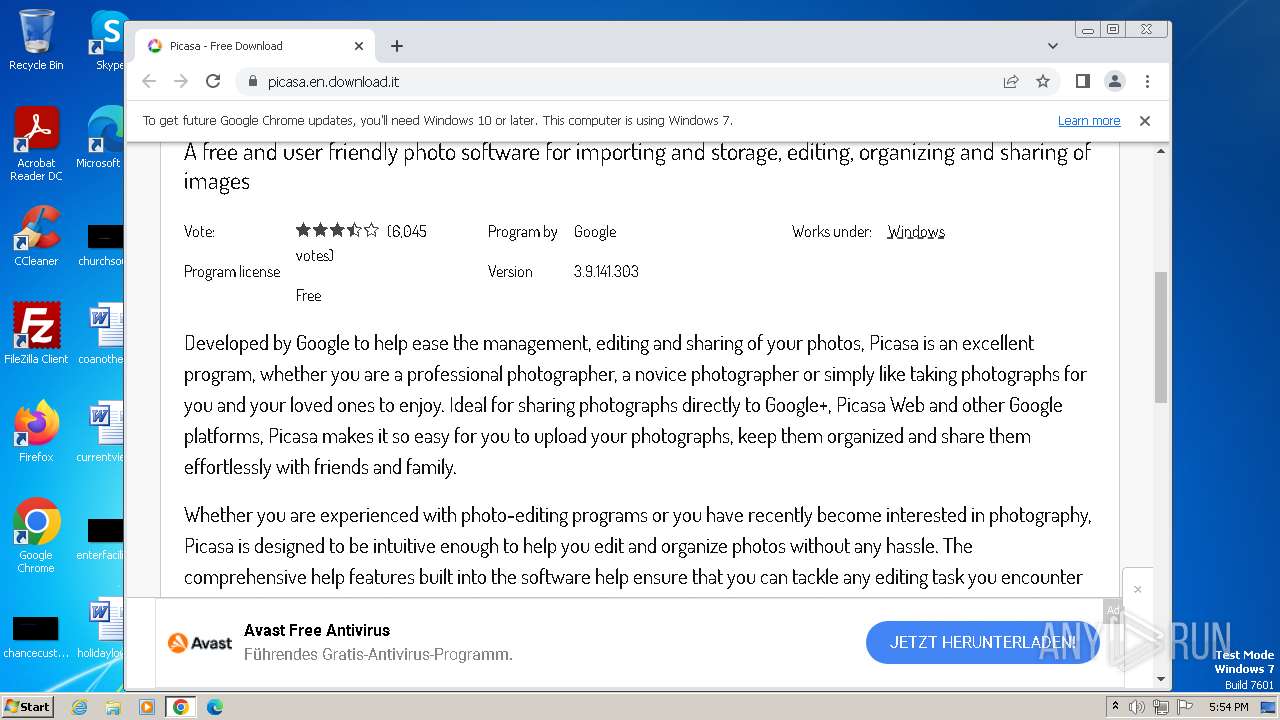Click the scrollbar up arrow

1161,152
